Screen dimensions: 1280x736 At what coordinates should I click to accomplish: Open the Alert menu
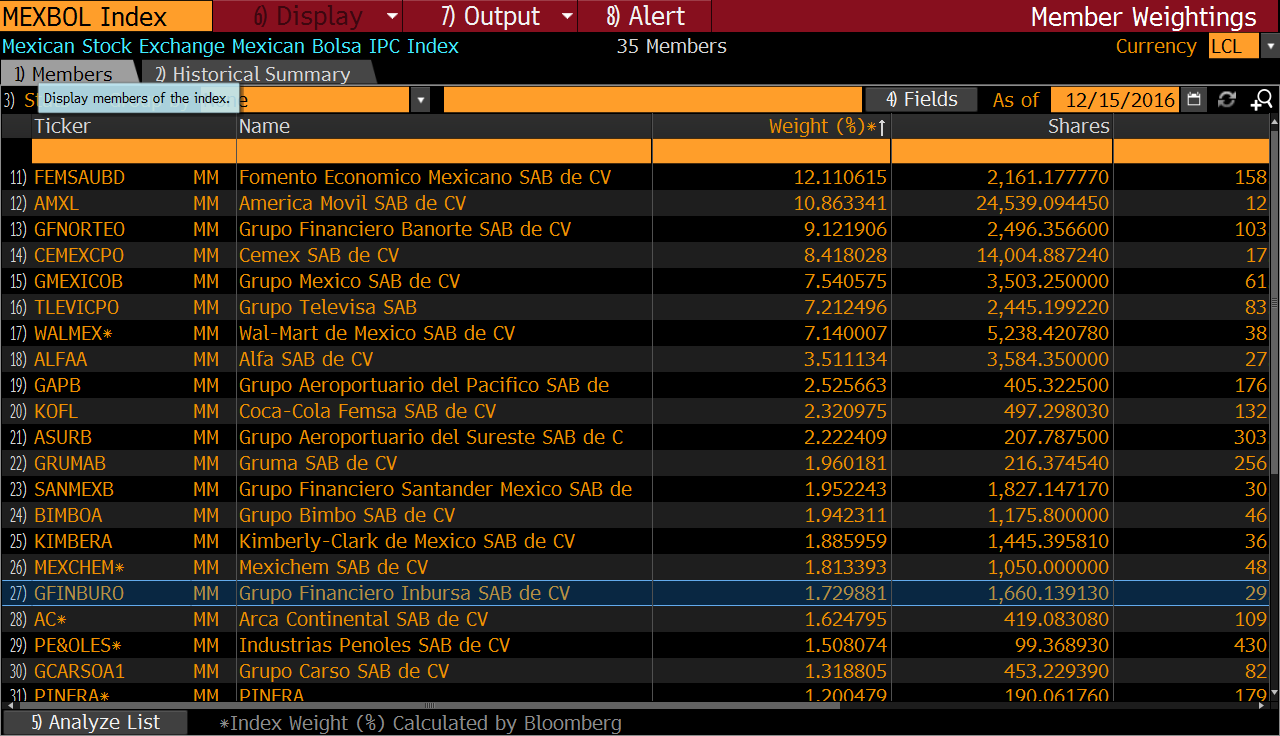(x=646, y=16)
